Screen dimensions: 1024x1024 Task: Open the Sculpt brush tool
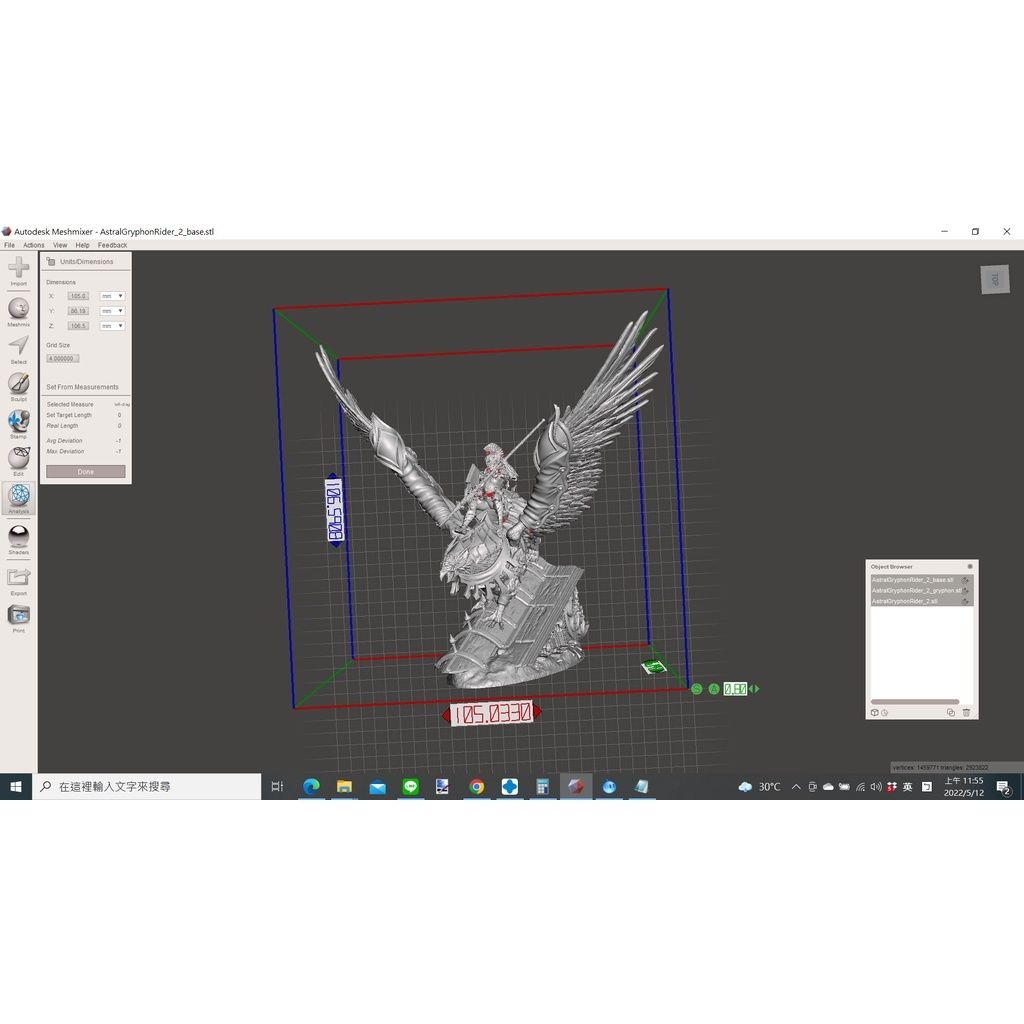tap(18, 384)
